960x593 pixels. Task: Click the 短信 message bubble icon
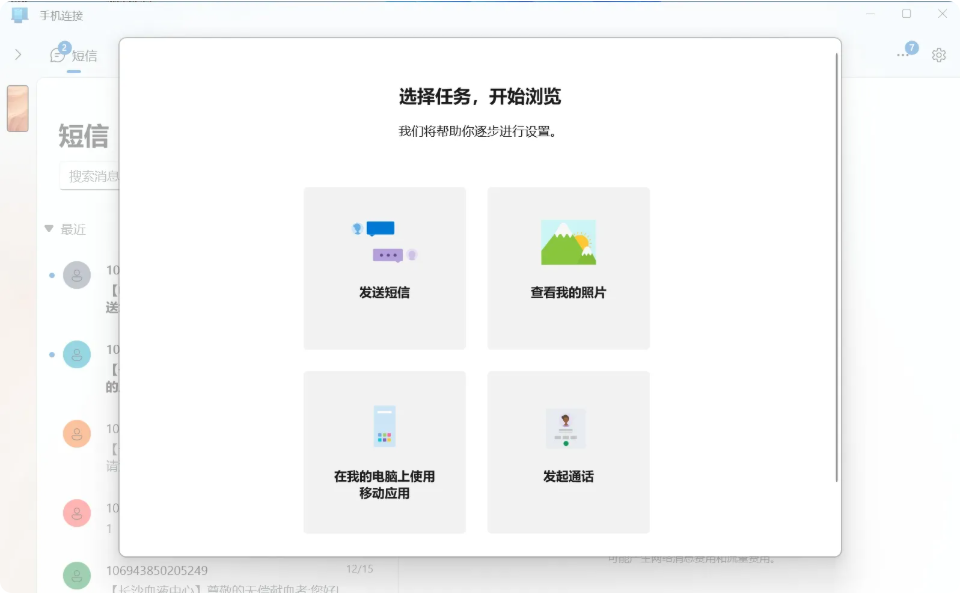(x=58, y=55)
